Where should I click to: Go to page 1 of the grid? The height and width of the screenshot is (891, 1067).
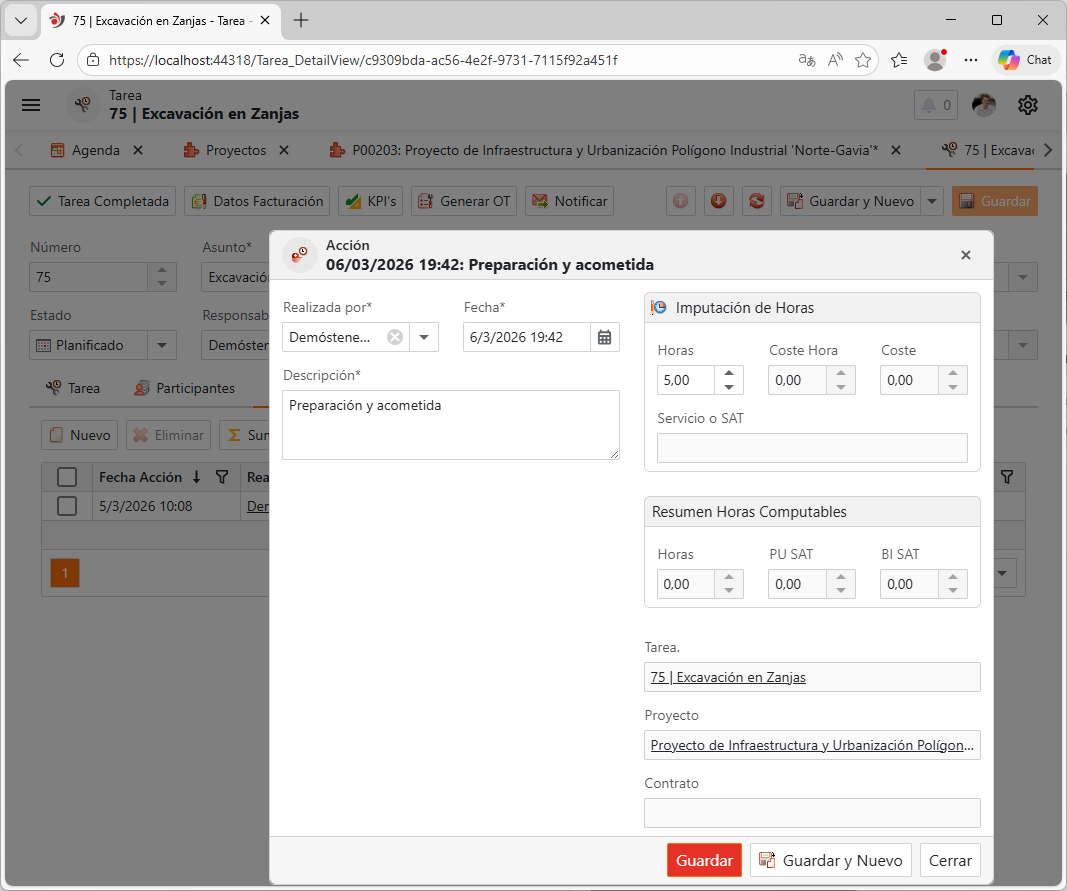pos(65,573)
